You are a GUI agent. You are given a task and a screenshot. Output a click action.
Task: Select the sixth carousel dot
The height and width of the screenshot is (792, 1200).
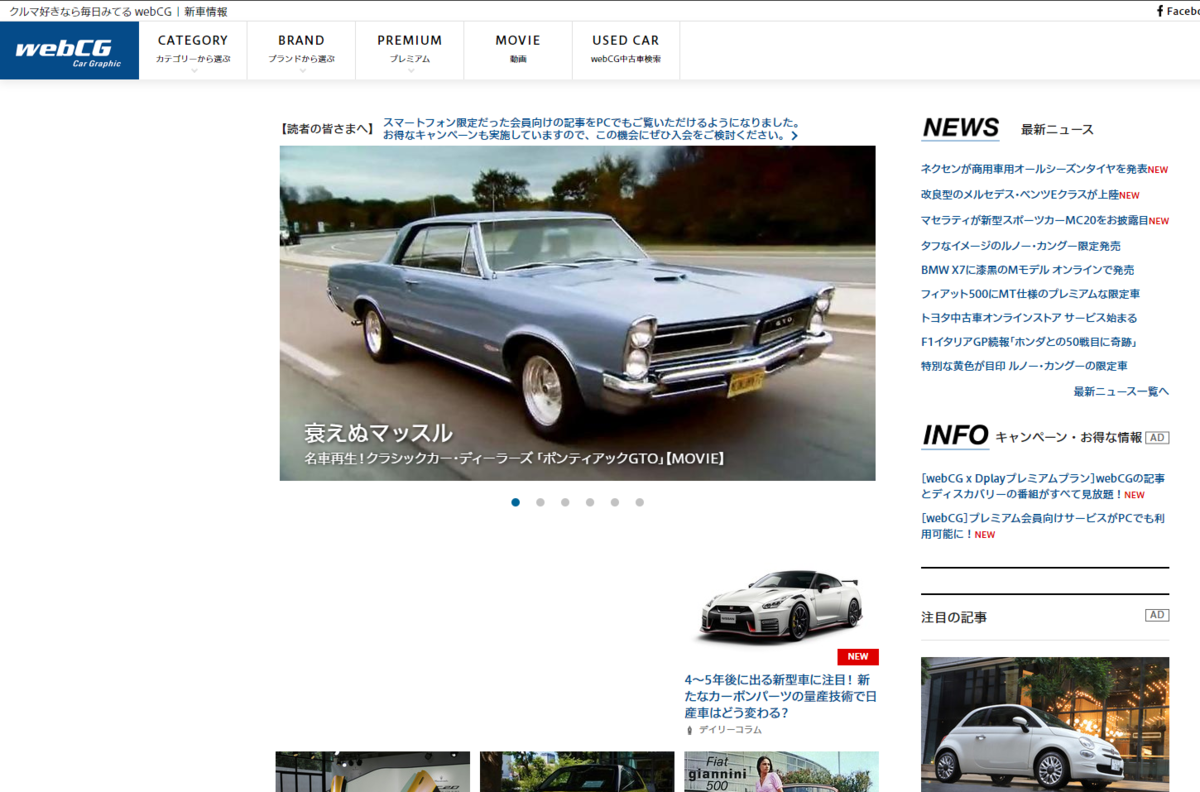(640, 502)
